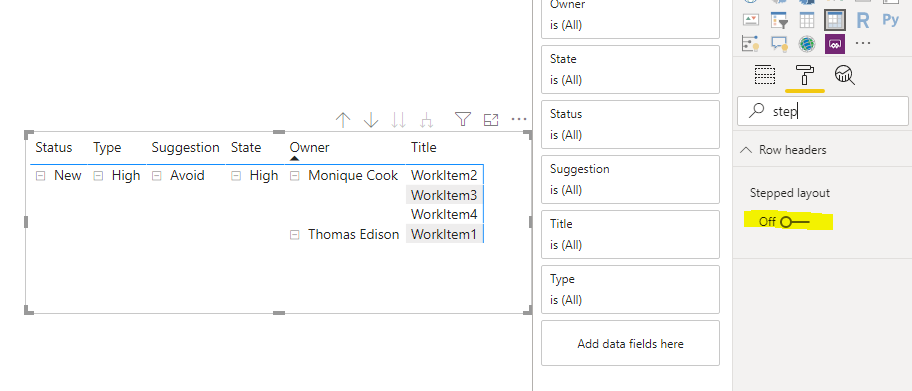Select the Key influencers visual icon

pos(751,43)
